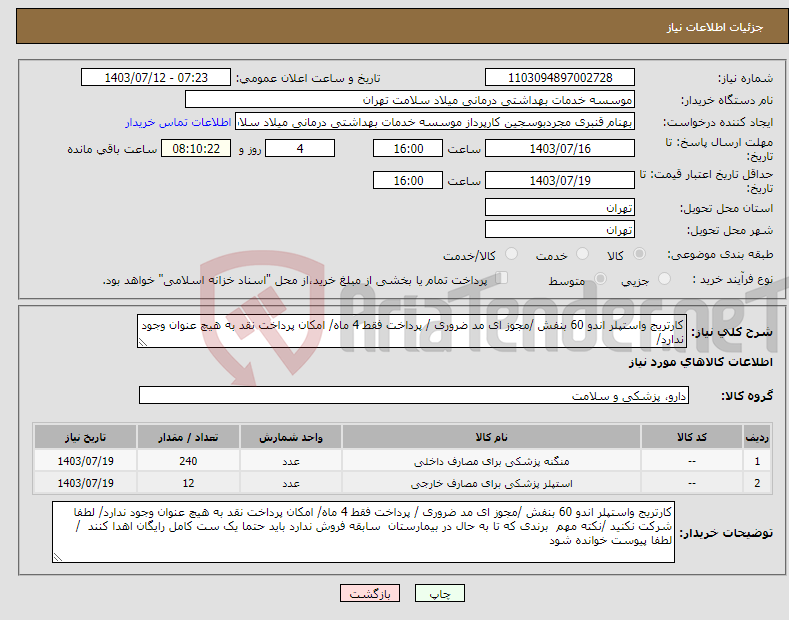Click the resize handle of description textarea
789x620 pixels.
tap(142, 343)
